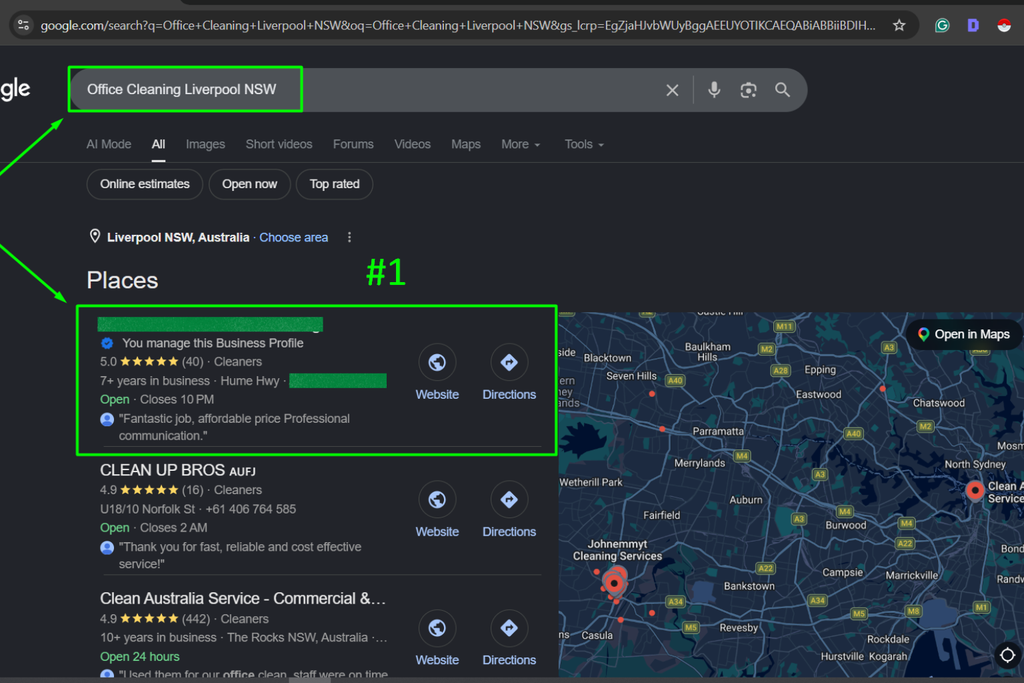
Task: Get Directions to Clean Australia Service
Action: (x=509, y=639)
